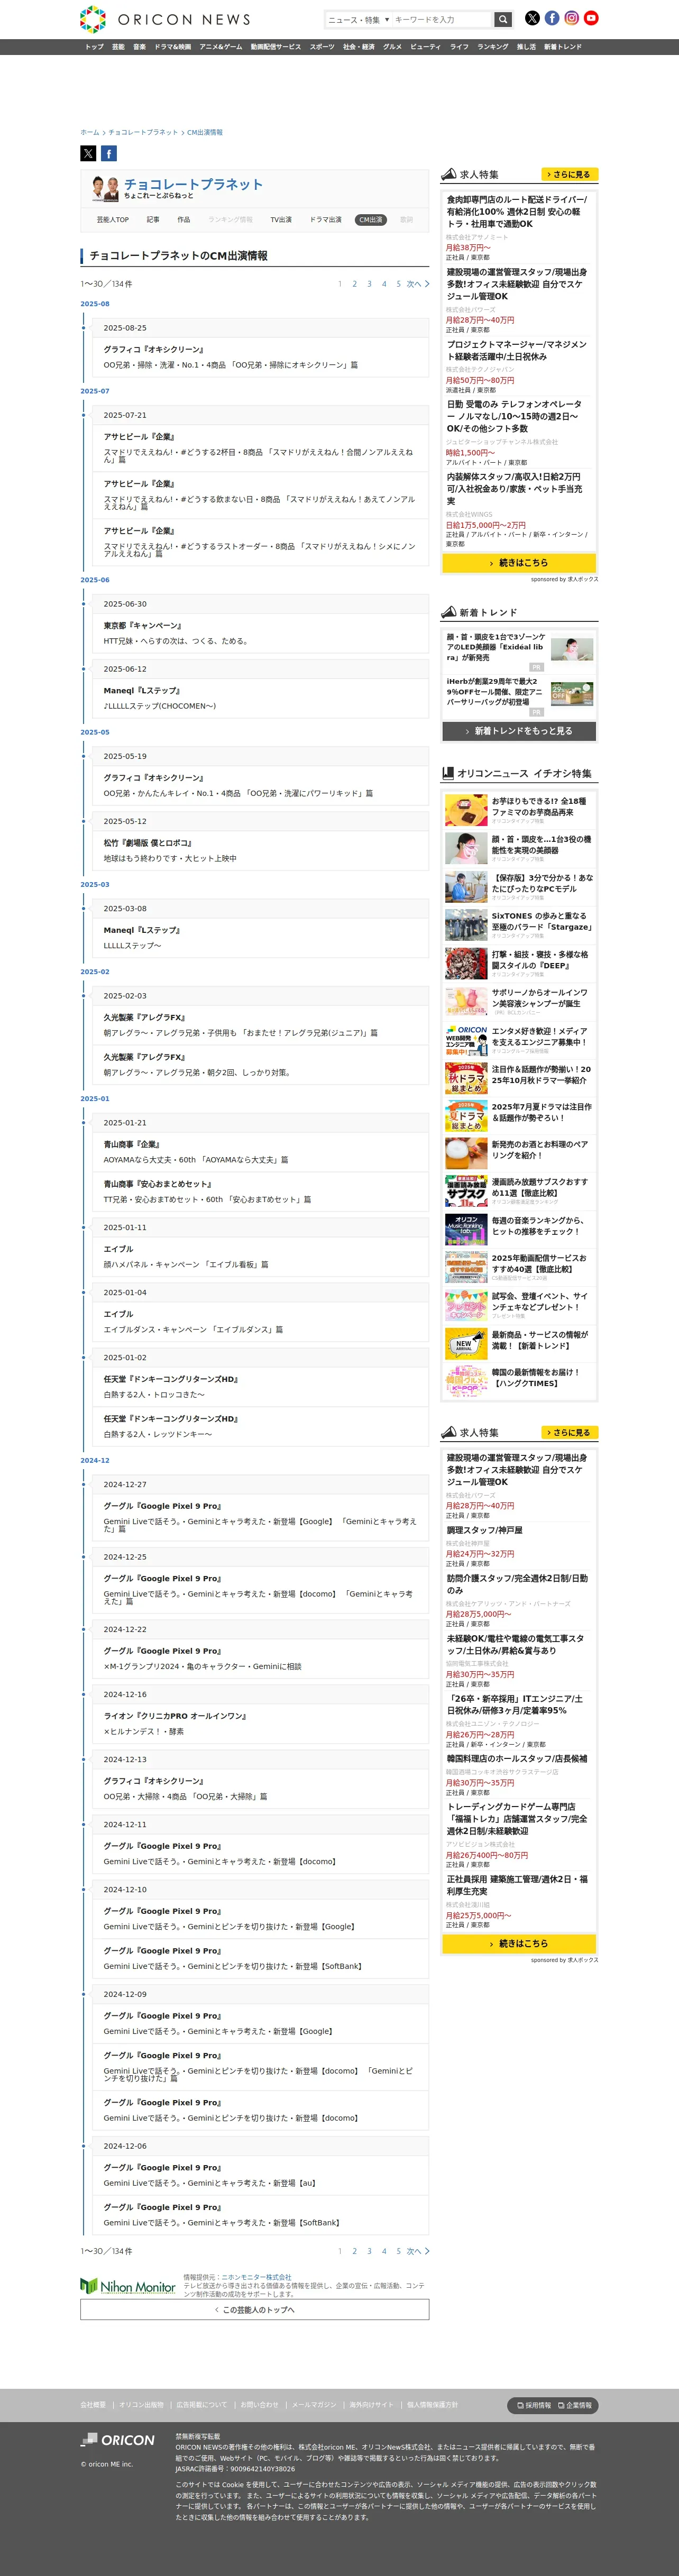Image resolution: width=679 pixels, height=2576 pixels.
Task: Open 社会・経済 in the navigation bar
Action: click(x=359, y=47)
